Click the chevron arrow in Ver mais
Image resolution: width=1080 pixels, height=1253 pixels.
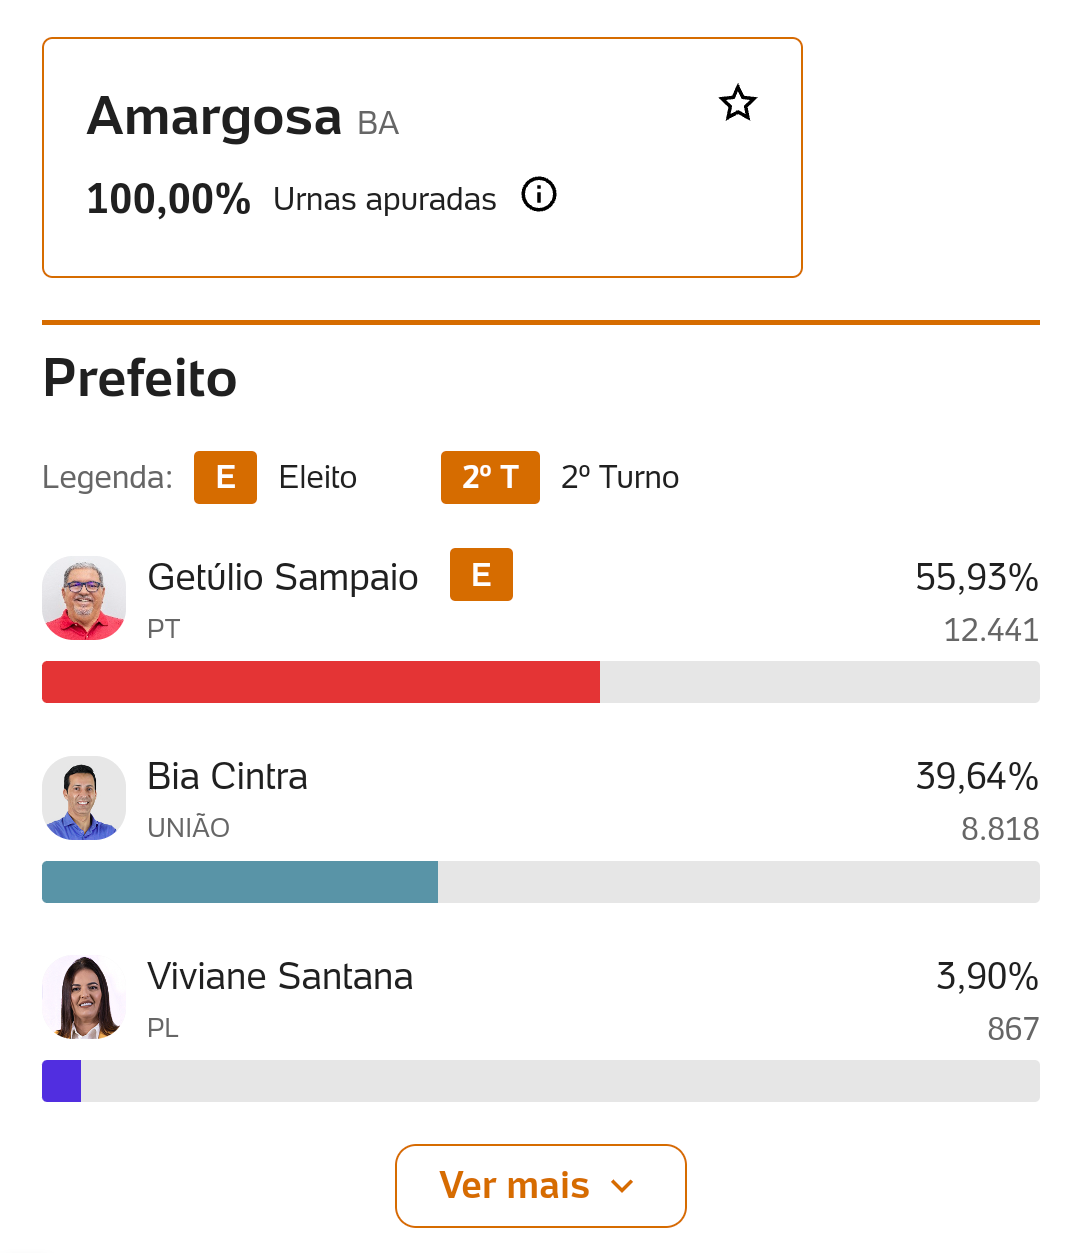click(x=622, y=1187)
